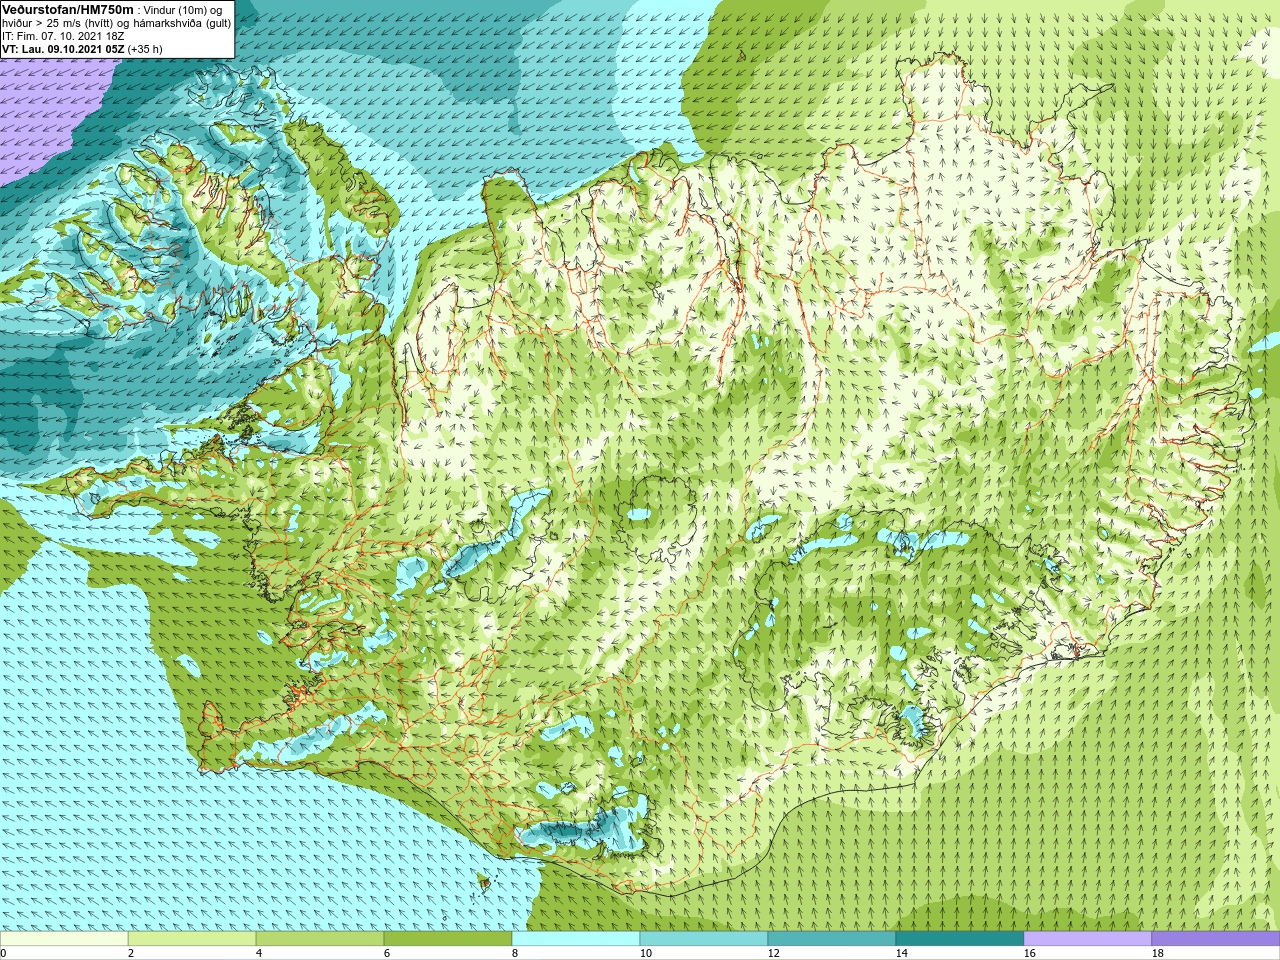1280x960 pixels.
Task: Click the 'IT: Fim. 07. 10. 2021 18Z' line
Action: (63, 36)
